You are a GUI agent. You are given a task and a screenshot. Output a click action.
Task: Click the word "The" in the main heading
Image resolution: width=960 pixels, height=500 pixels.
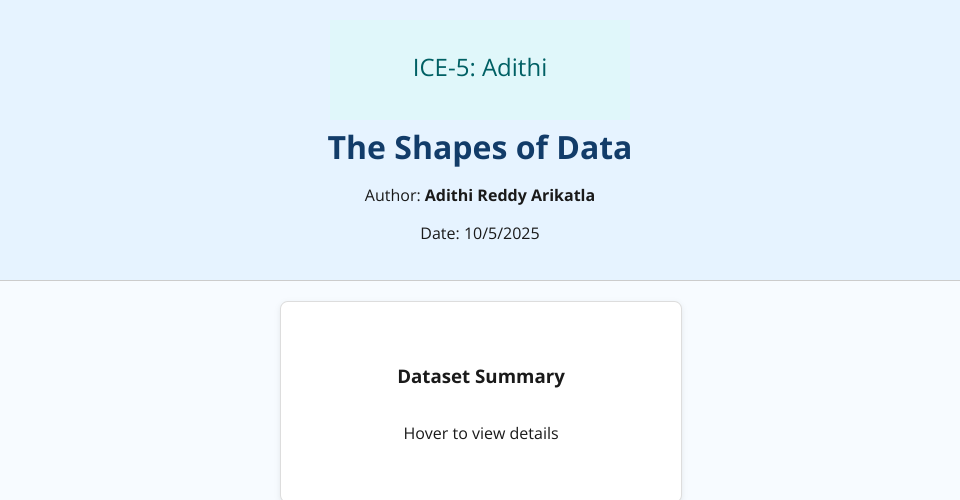pos(356,148)
